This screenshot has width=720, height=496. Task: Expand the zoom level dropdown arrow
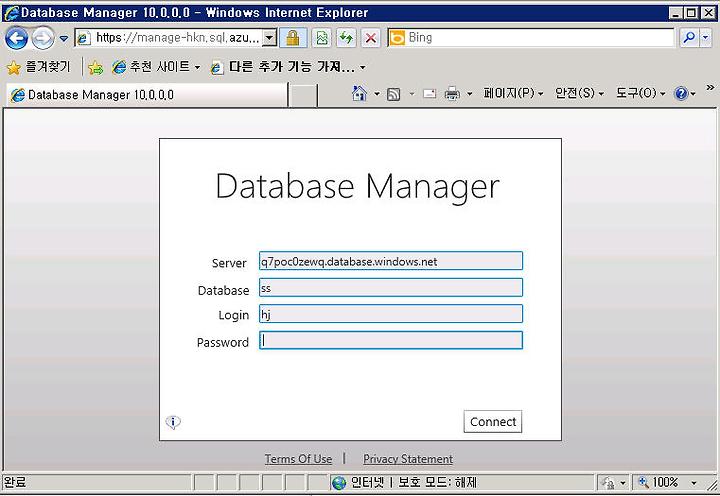point(694,483)
